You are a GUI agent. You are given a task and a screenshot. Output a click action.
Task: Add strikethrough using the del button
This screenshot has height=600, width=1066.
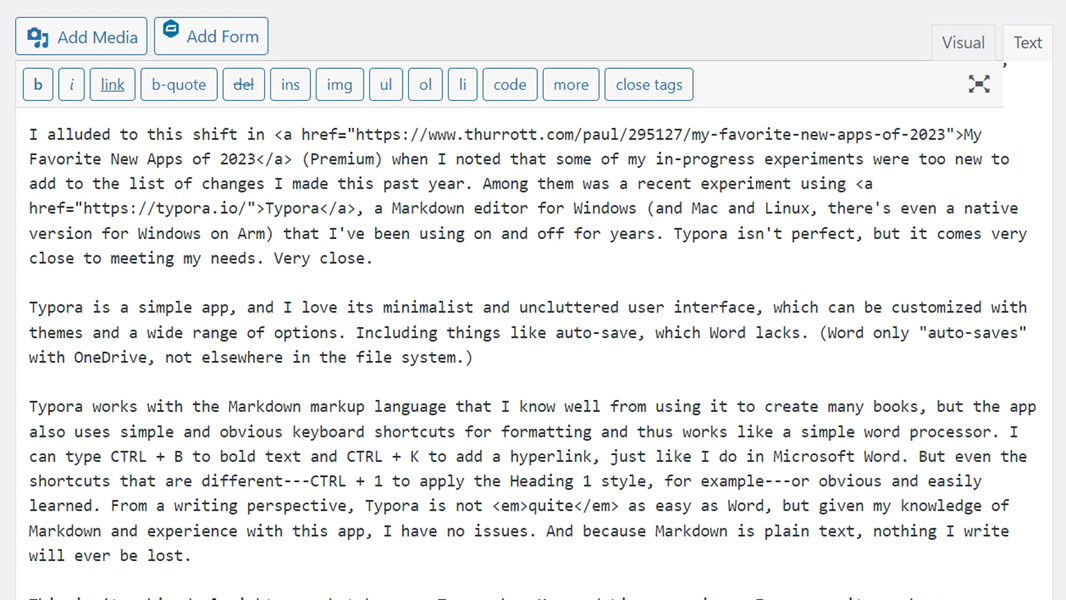click(243, 85)
